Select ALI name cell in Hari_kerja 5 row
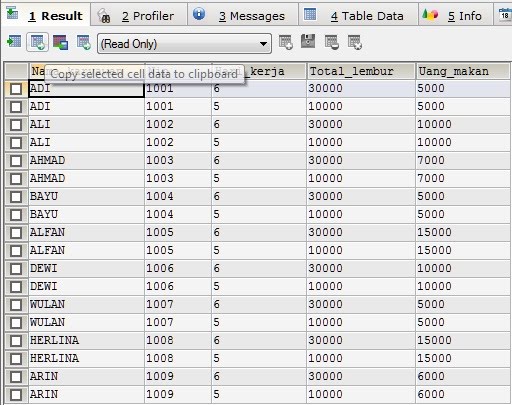 point(86,142)
